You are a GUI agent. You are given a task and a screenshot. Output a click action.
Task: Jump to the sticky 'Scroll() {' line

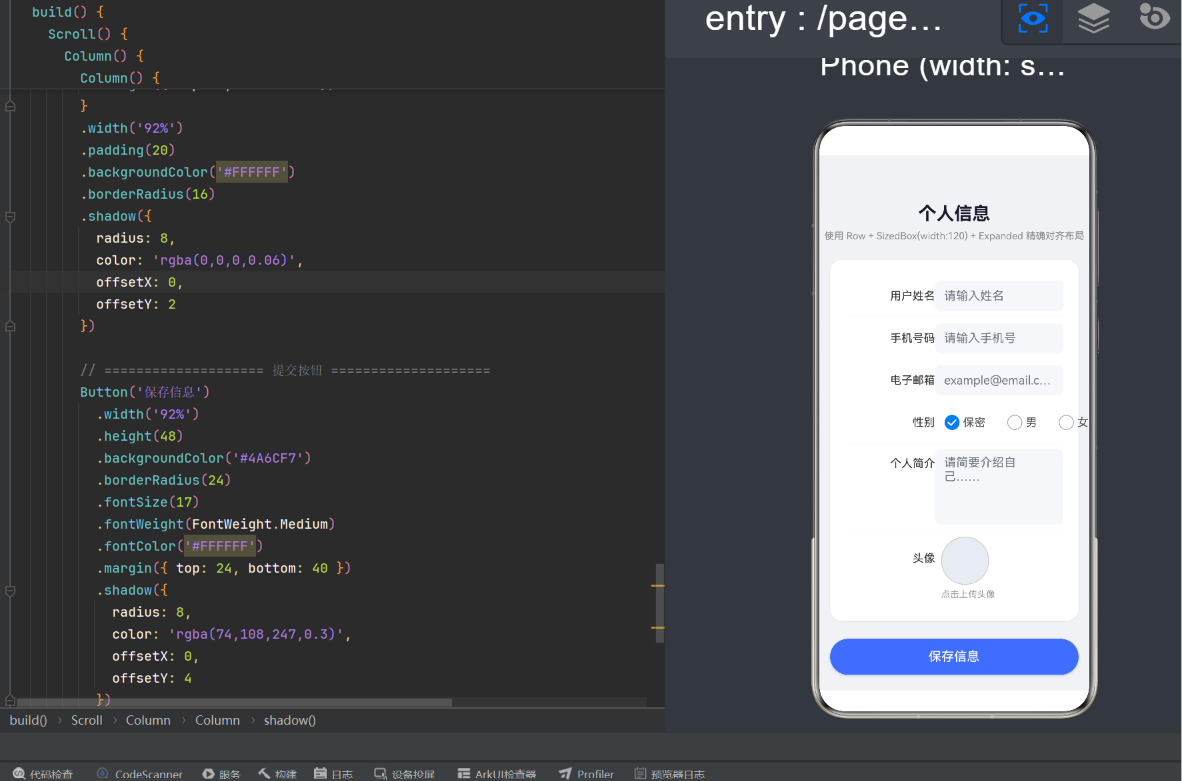[87, 34]
